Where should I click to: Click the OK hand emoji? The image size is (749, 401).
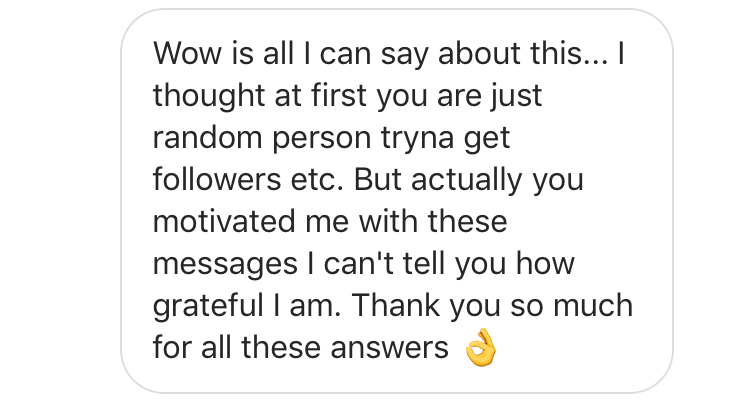pos(481,347)
